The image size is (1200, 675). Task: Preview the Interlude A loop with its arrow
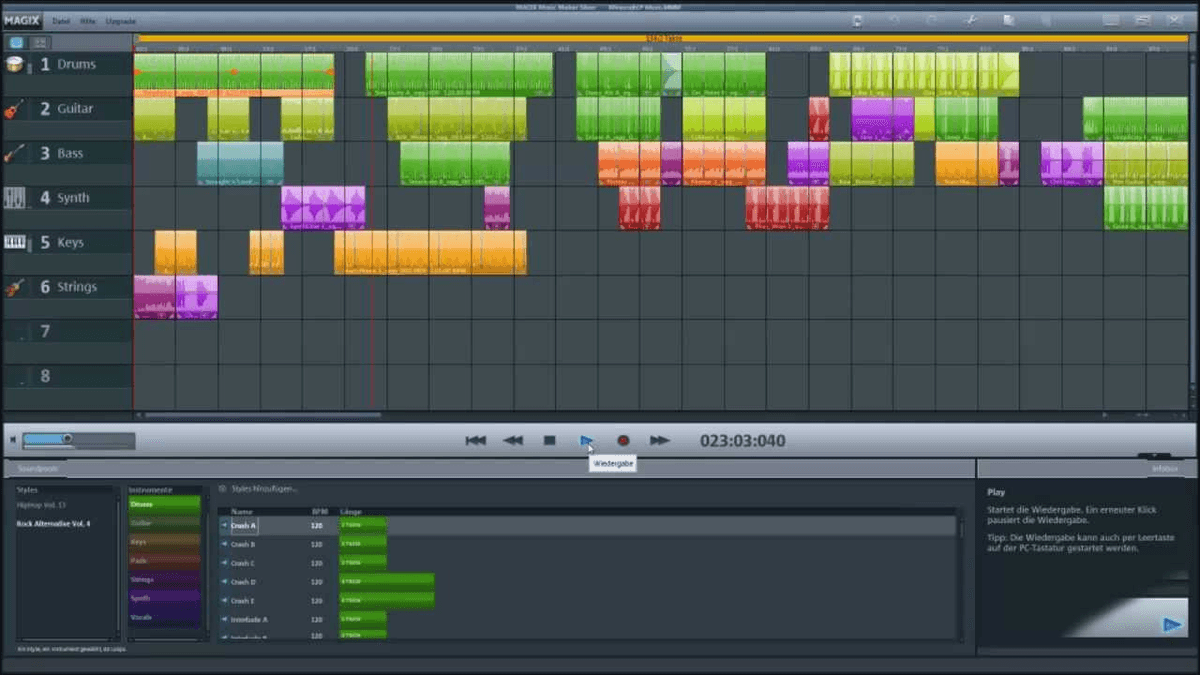[224, 620]
